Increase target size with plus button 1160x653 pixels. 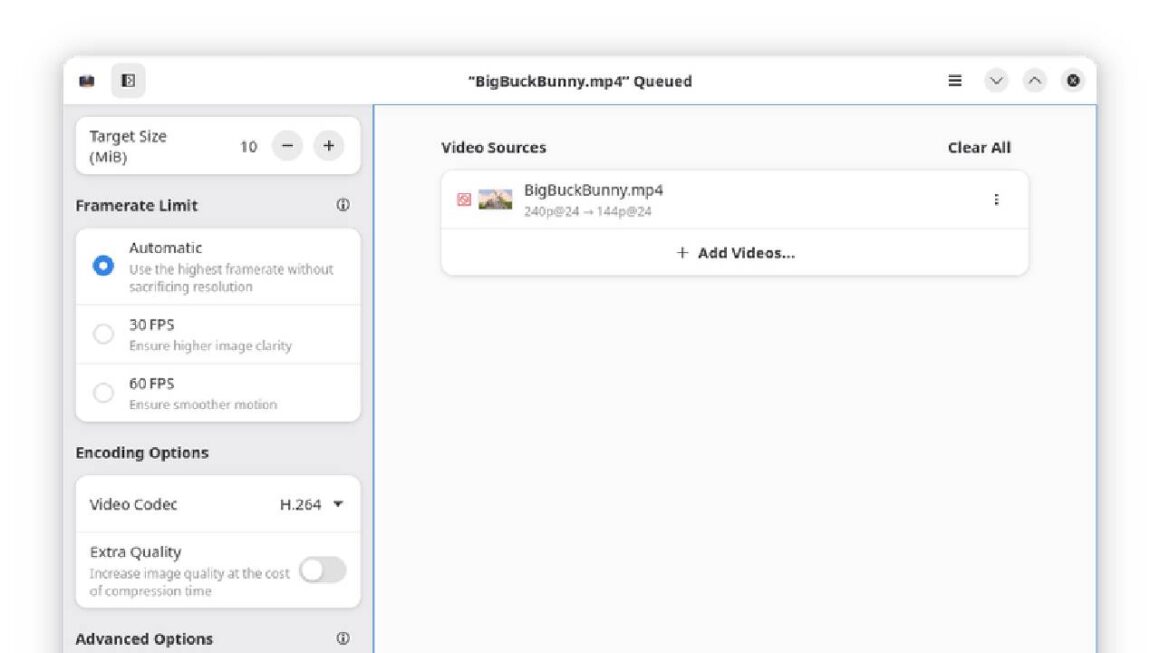point(328,146)
